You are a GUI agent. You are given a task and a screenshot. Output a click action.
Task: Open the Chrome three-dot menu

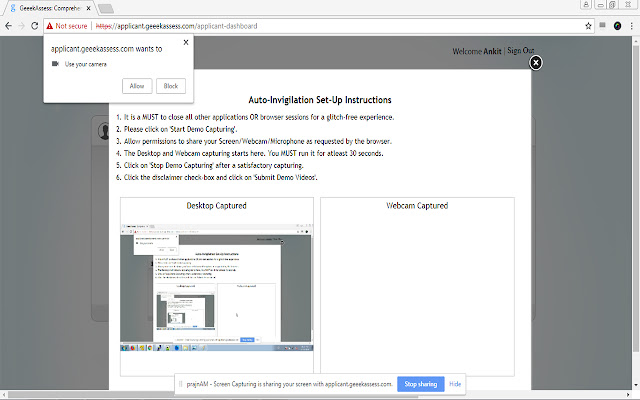tap(631, 24)
